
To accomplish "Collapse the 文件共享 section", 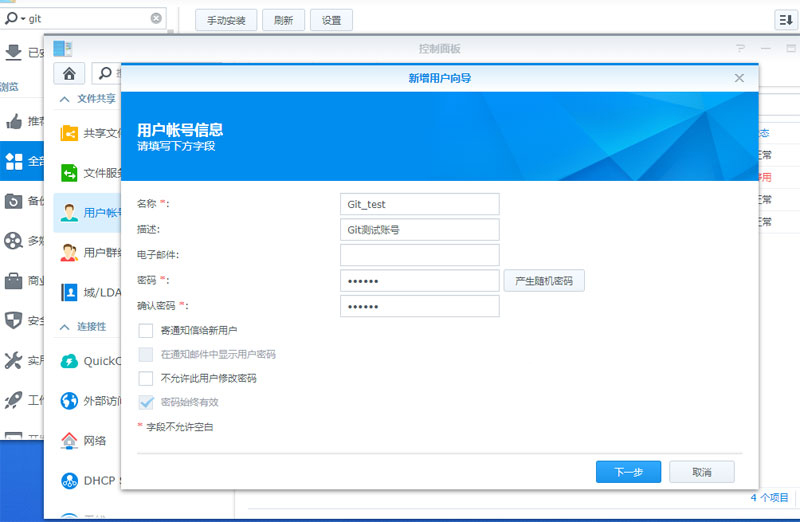I will pos(64,99).
